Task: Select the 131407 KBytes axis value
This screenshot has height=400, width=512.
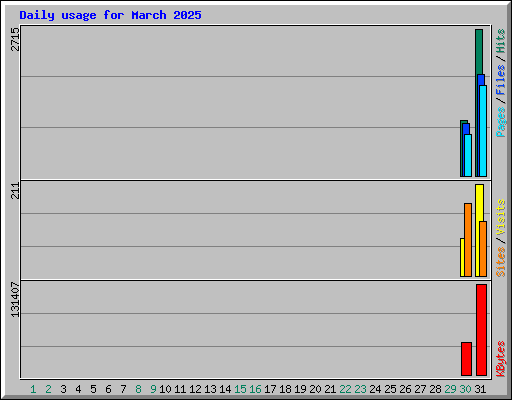Action: point(15,299)
